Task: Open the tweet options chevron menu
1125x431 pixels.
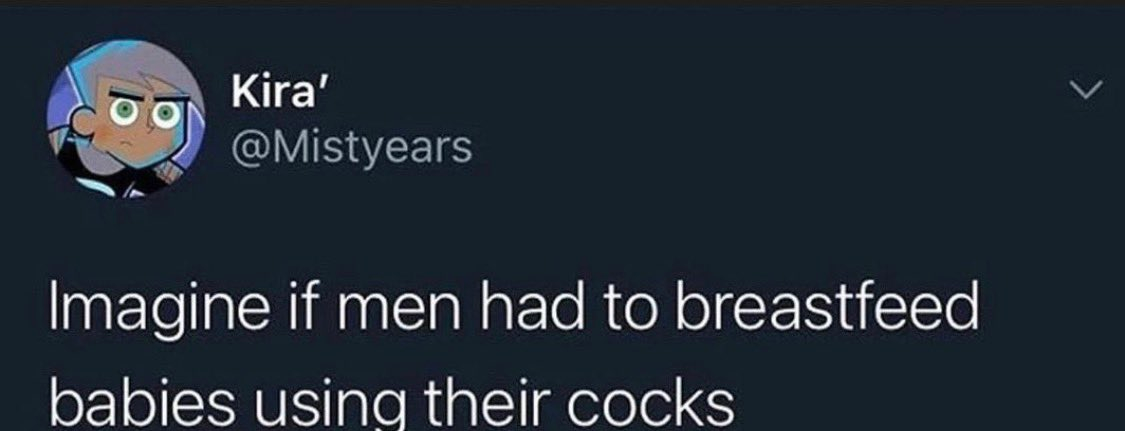Action: pos(1084,89)
